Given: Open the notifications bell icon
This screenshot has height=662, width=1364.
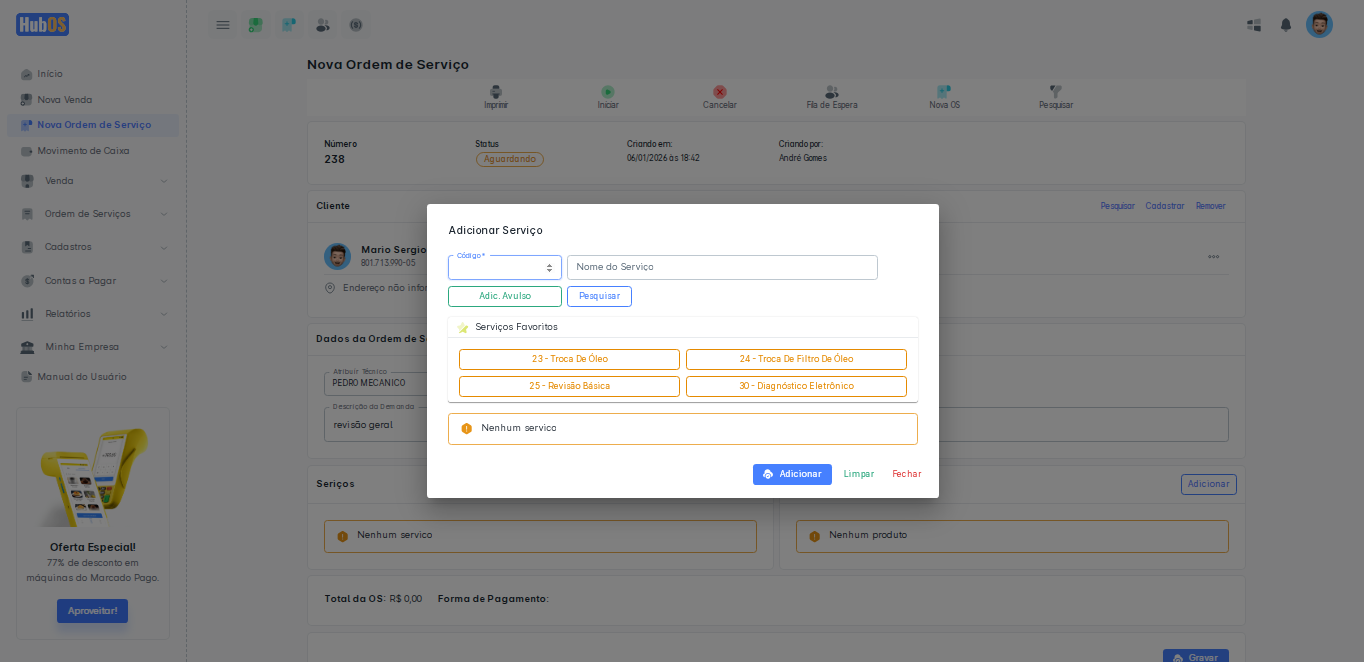Looking at the screenshot, I should [x=1286, y=25].
